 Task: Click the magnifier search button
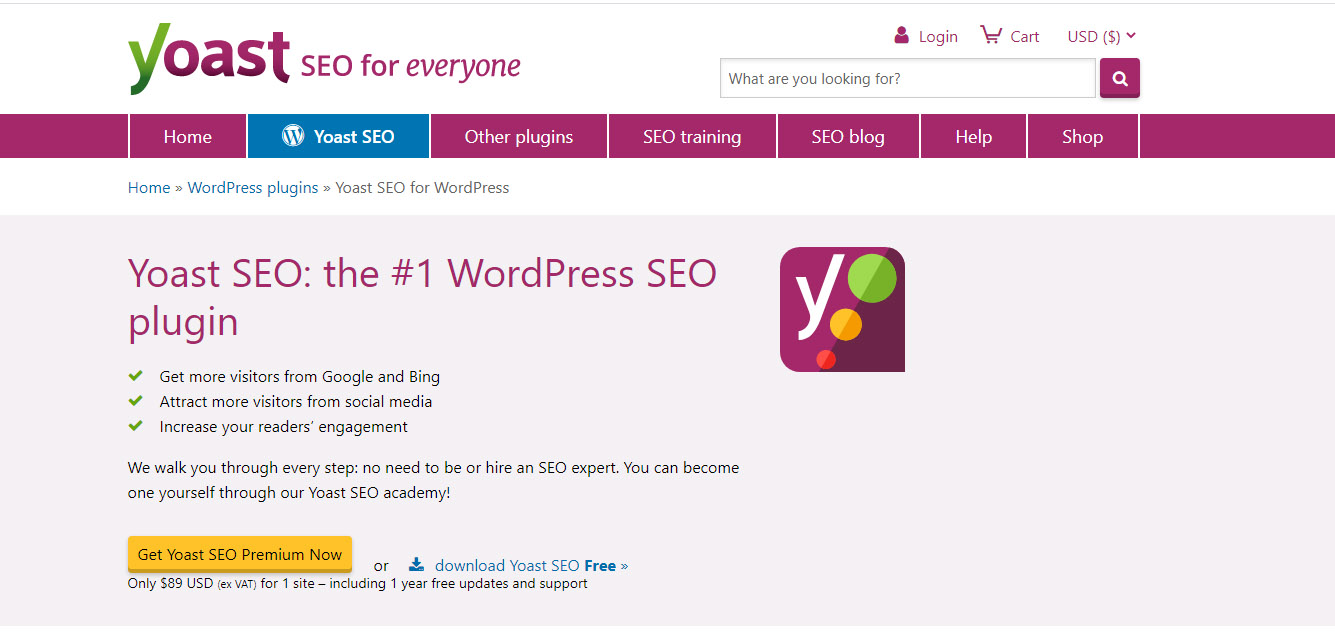(1120, 78)
